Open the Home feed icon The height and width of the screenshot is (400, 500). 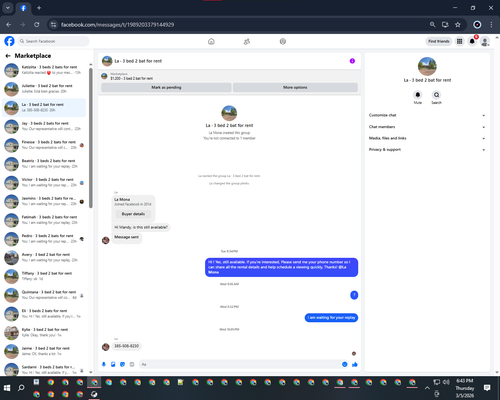pos(211,41)
